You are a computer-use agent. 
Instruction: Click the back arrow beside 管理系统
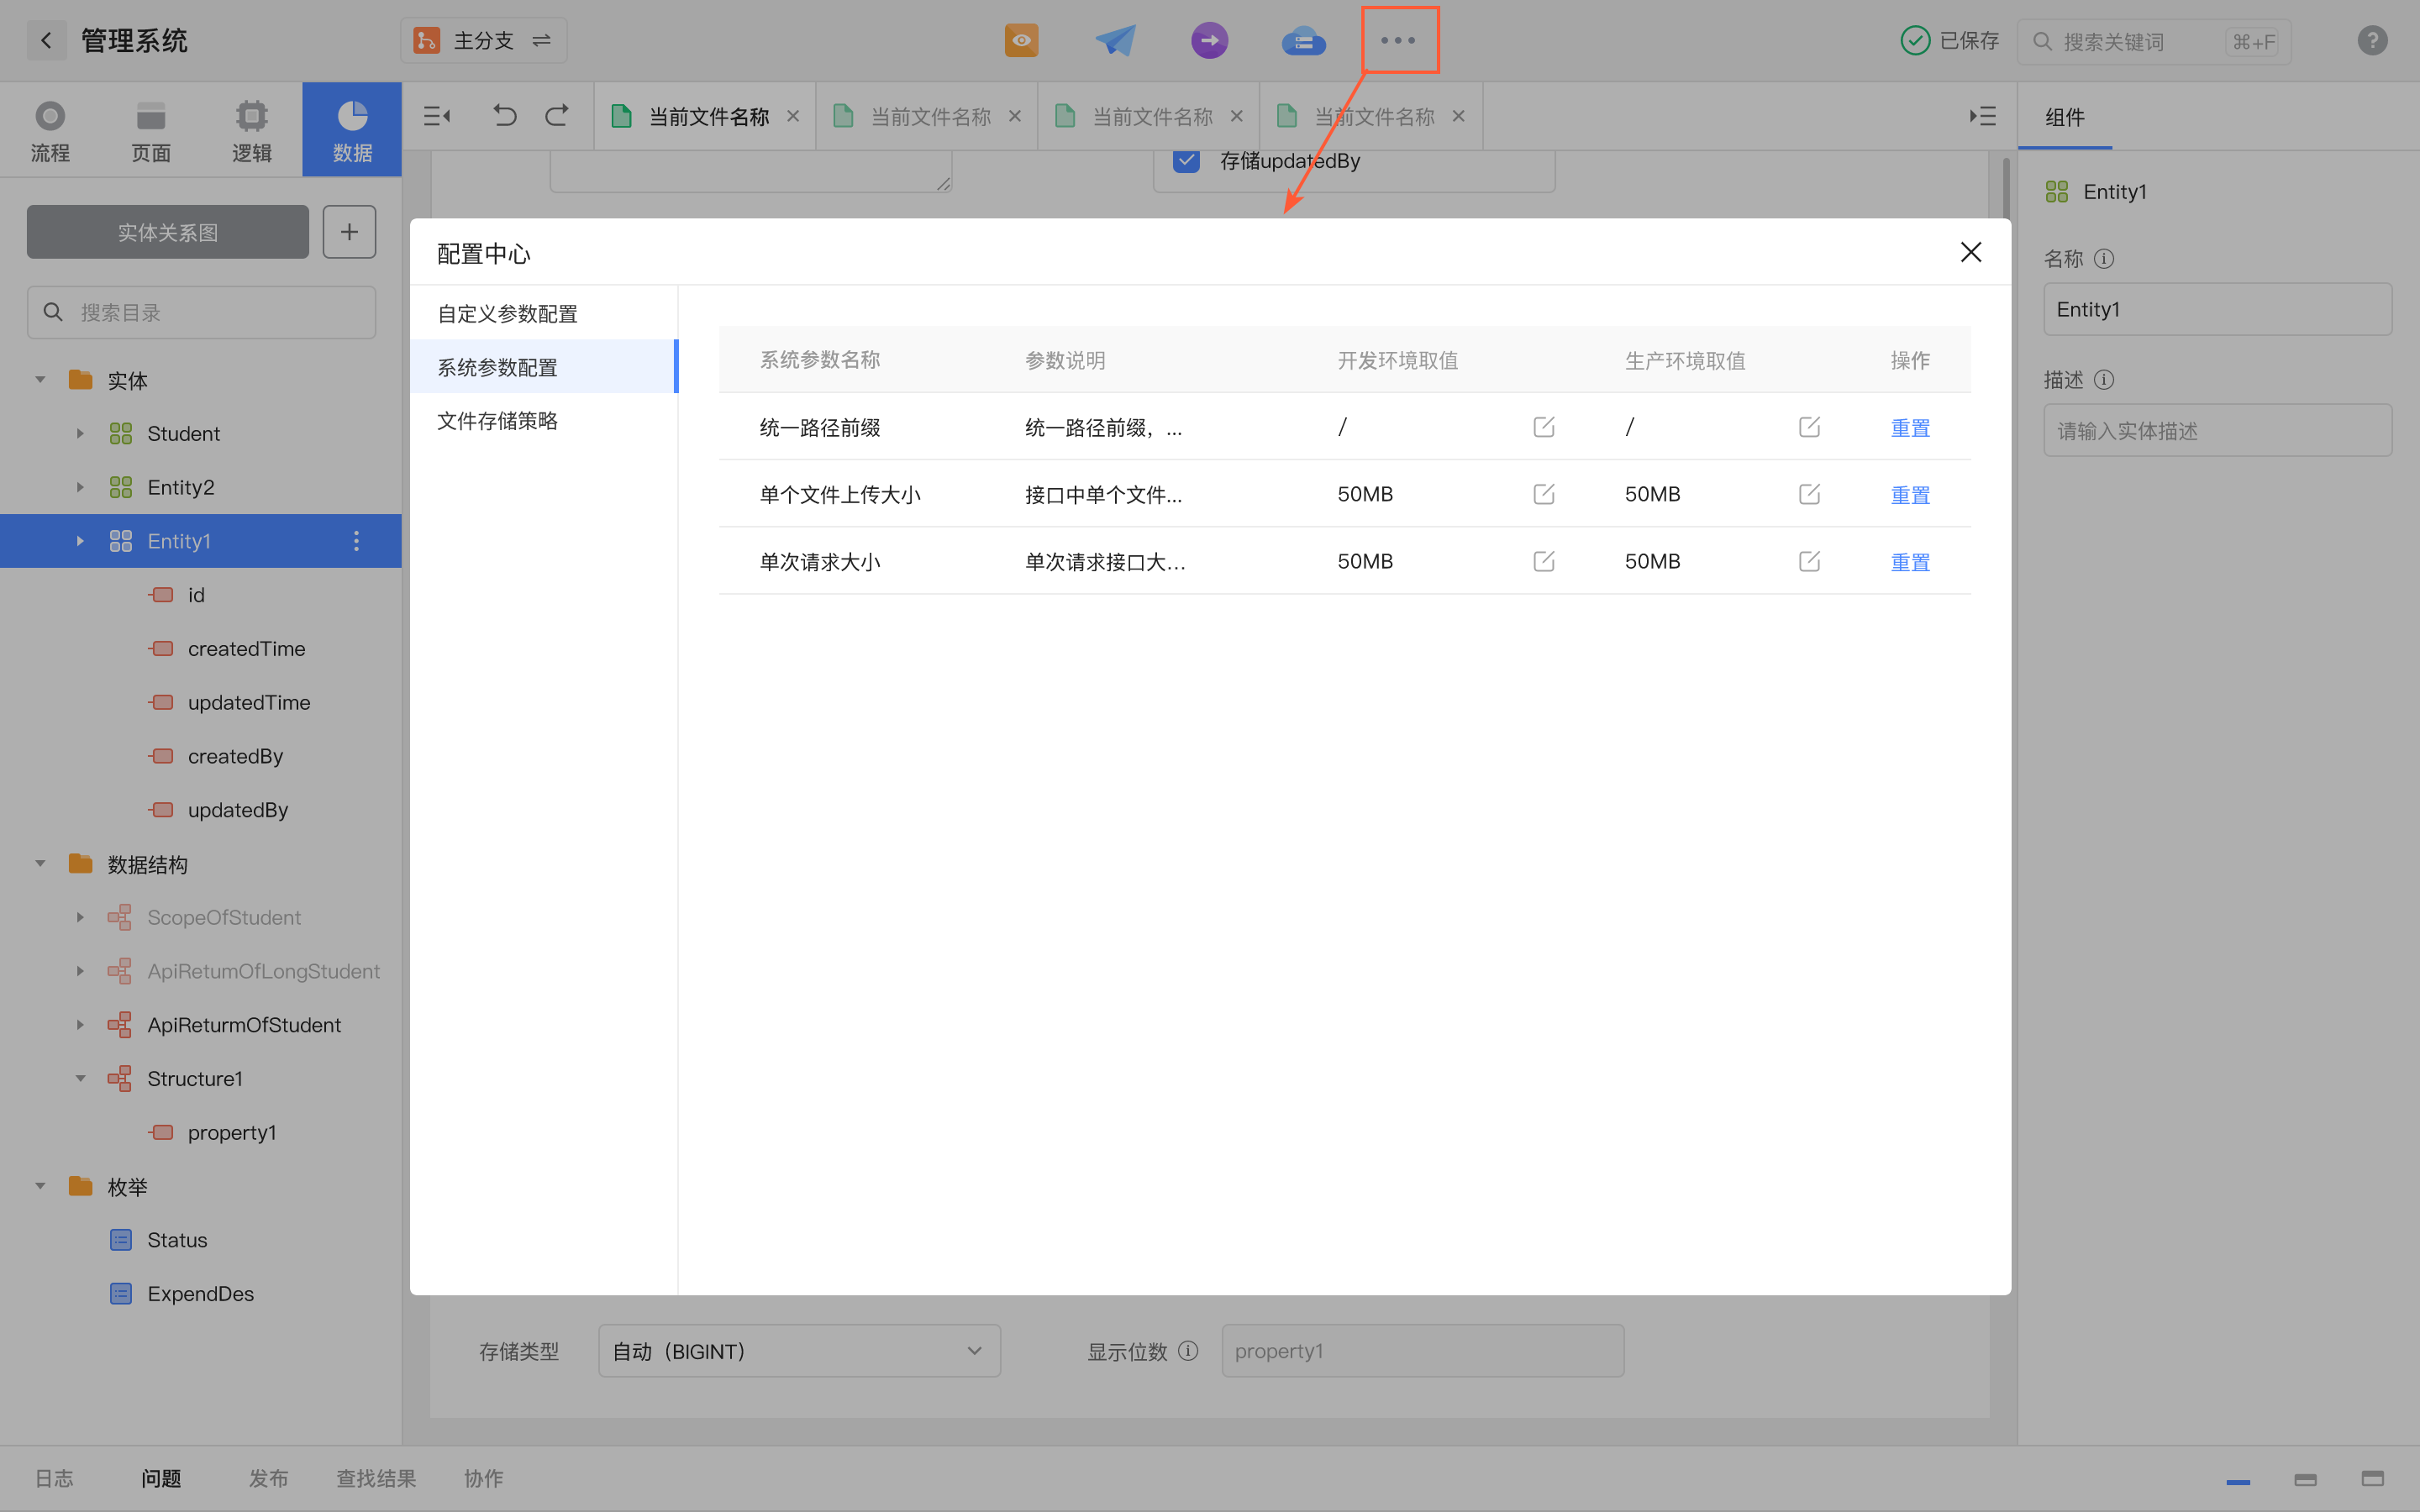[x=46, y=40]
